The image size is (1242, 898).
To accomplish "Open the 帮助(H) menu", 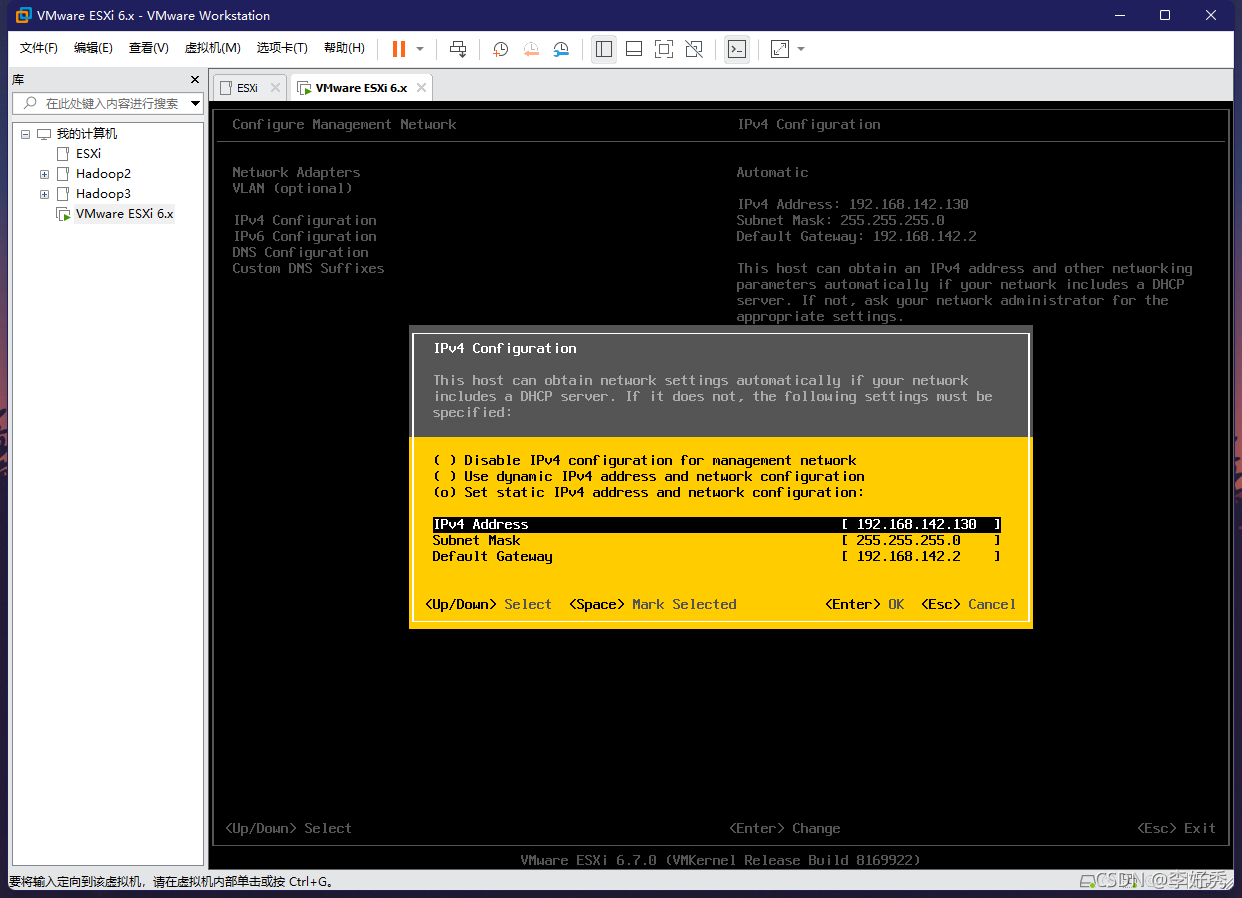I will [x=344, y=48].
